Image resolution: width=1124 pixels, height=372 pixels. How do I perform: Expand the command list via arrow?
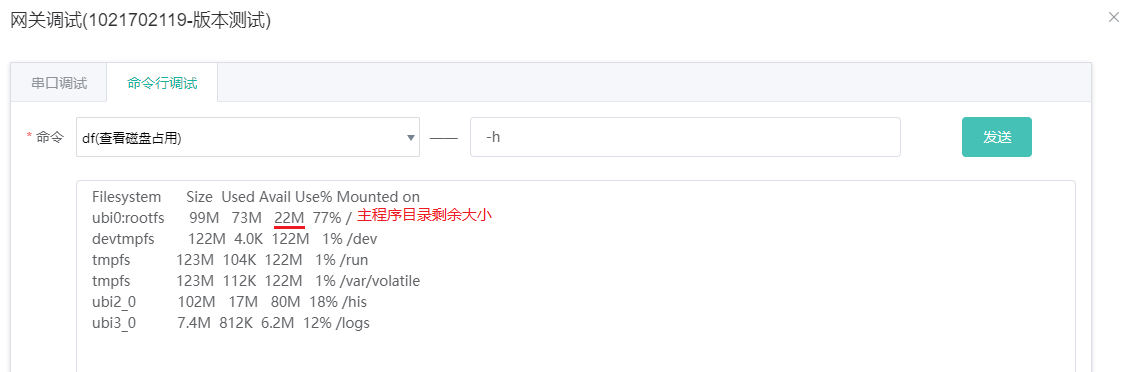click(411, 138)
